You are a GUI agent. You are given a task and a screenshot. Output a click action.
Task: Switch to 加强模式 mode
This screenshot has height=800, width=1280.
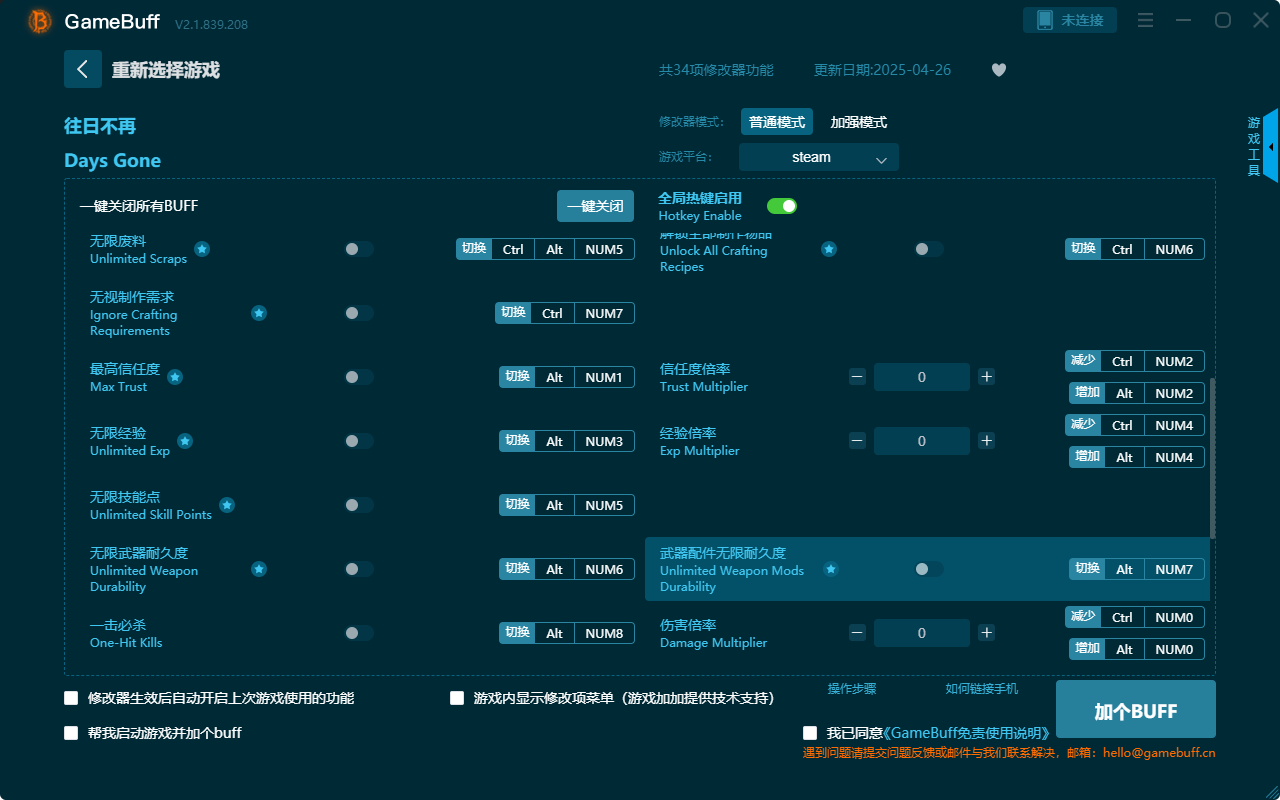(x=858, y=121)
